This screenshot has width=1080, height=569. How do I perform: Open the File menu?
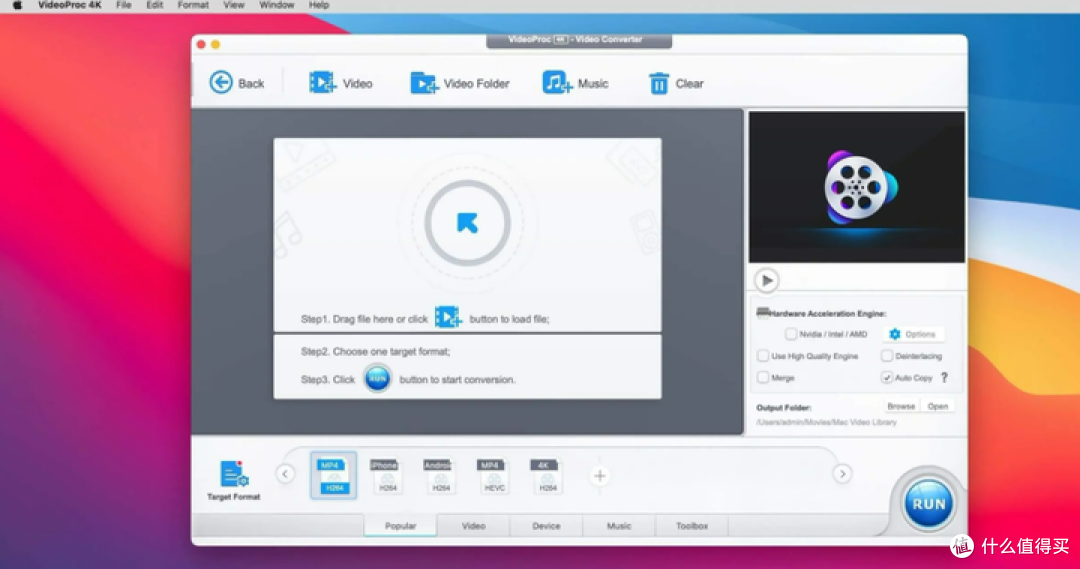click(123, 5)
